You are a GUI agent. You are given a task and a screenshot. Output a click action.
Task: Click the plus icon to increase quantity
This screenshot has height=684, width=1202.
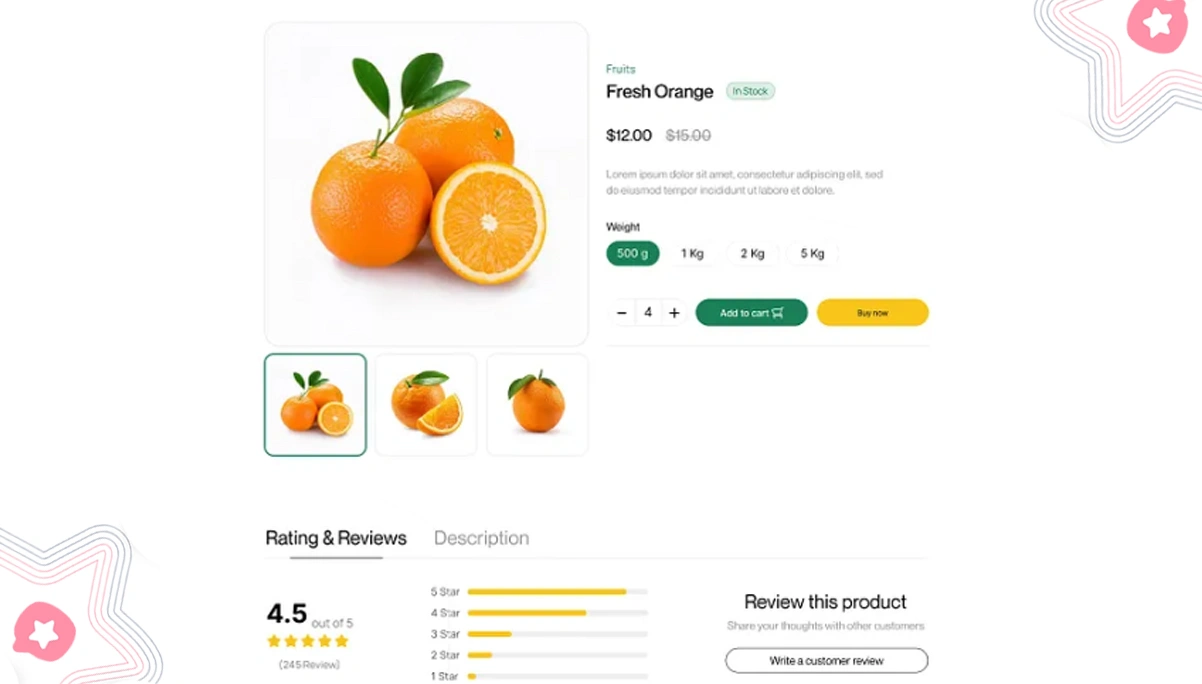(x=674, y=312)
